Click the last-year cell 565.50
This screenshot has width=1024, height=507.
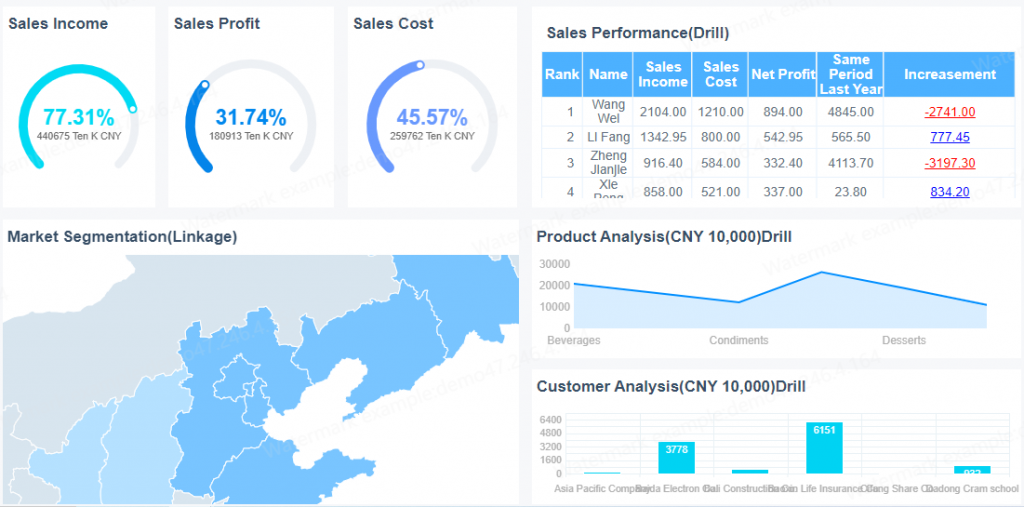pyautogui.click(x=850, y=137)
